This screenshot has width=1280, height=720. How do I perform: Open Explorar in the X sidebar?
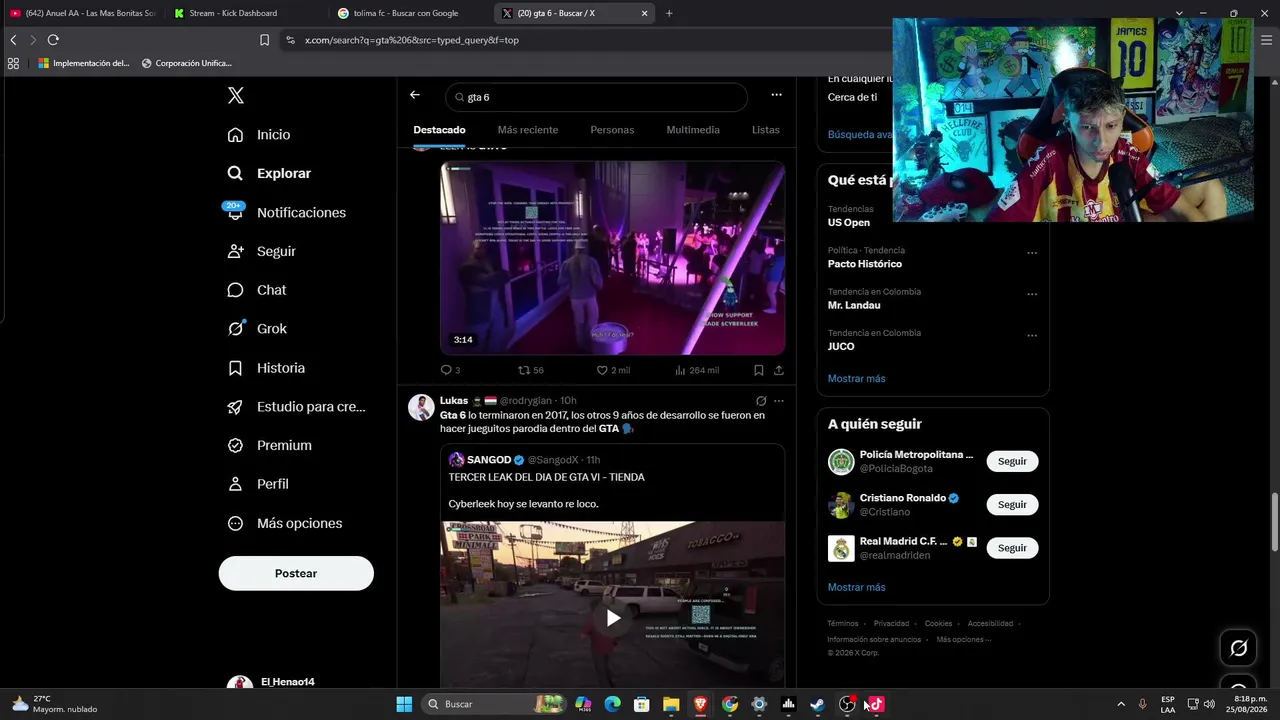tap(269, 173)
